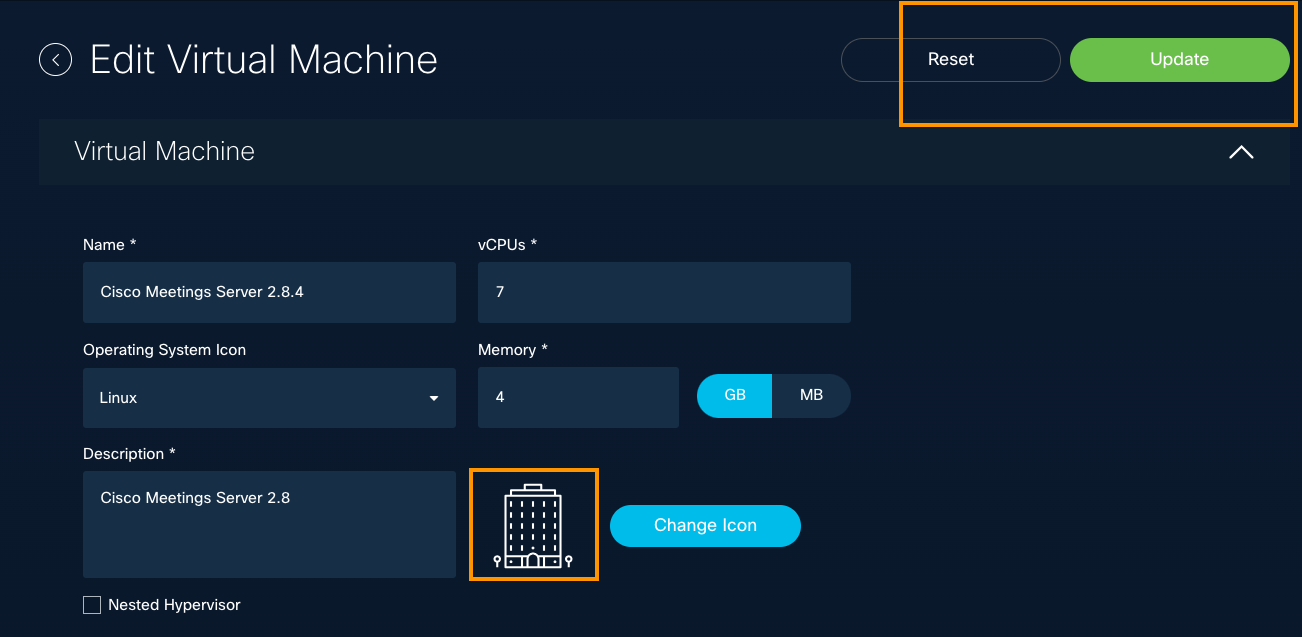This screenshot has width=1302, height=637.
Task: Open the Operating System Icon dropdown
Action: (269, 398)
